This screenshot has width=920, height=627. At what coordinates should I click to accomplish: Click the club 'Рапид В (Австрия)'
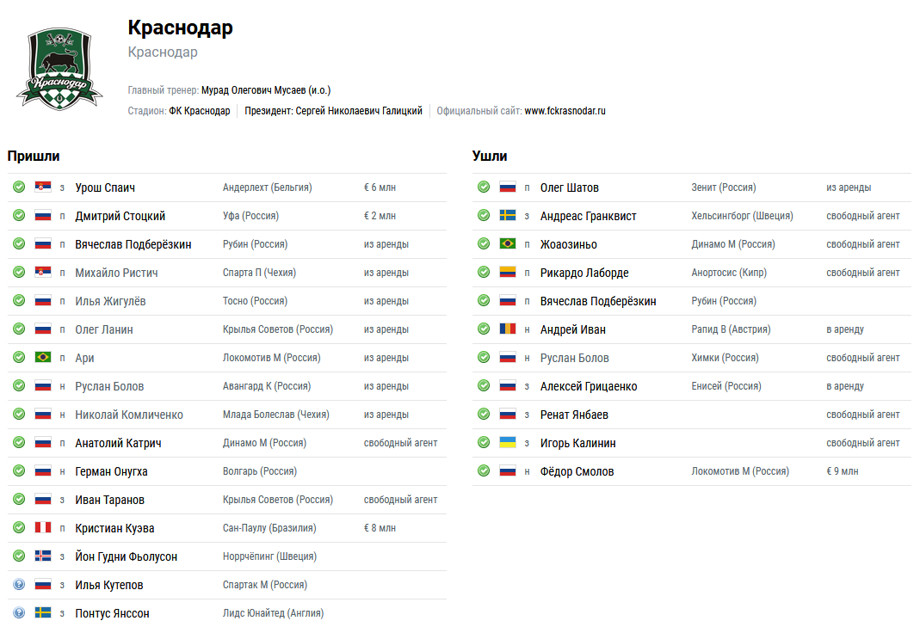(731, 330)
